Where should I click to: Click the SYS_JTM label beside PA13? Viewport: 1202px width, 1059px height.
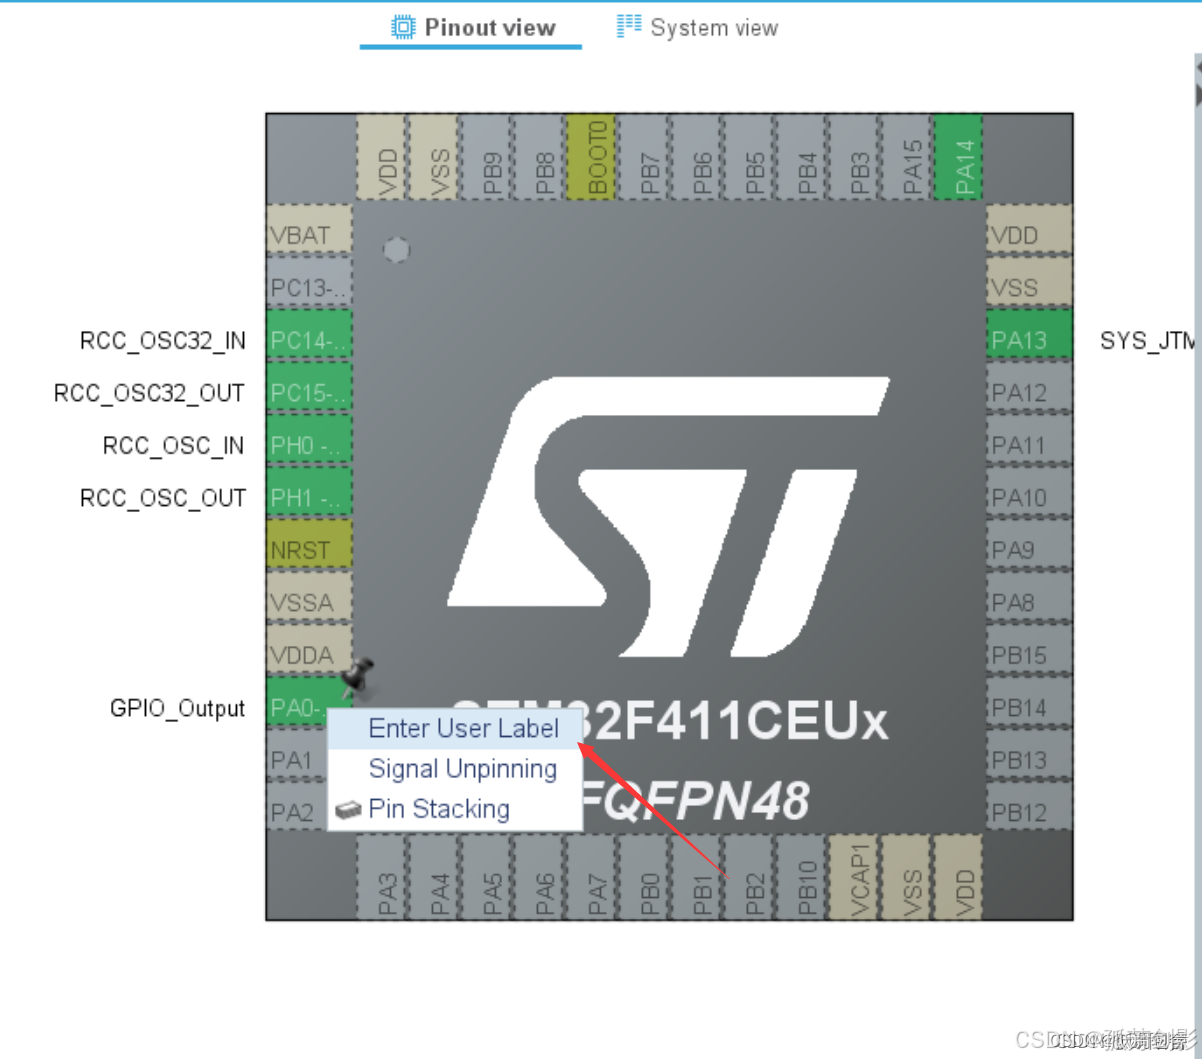coord(1147,341)
